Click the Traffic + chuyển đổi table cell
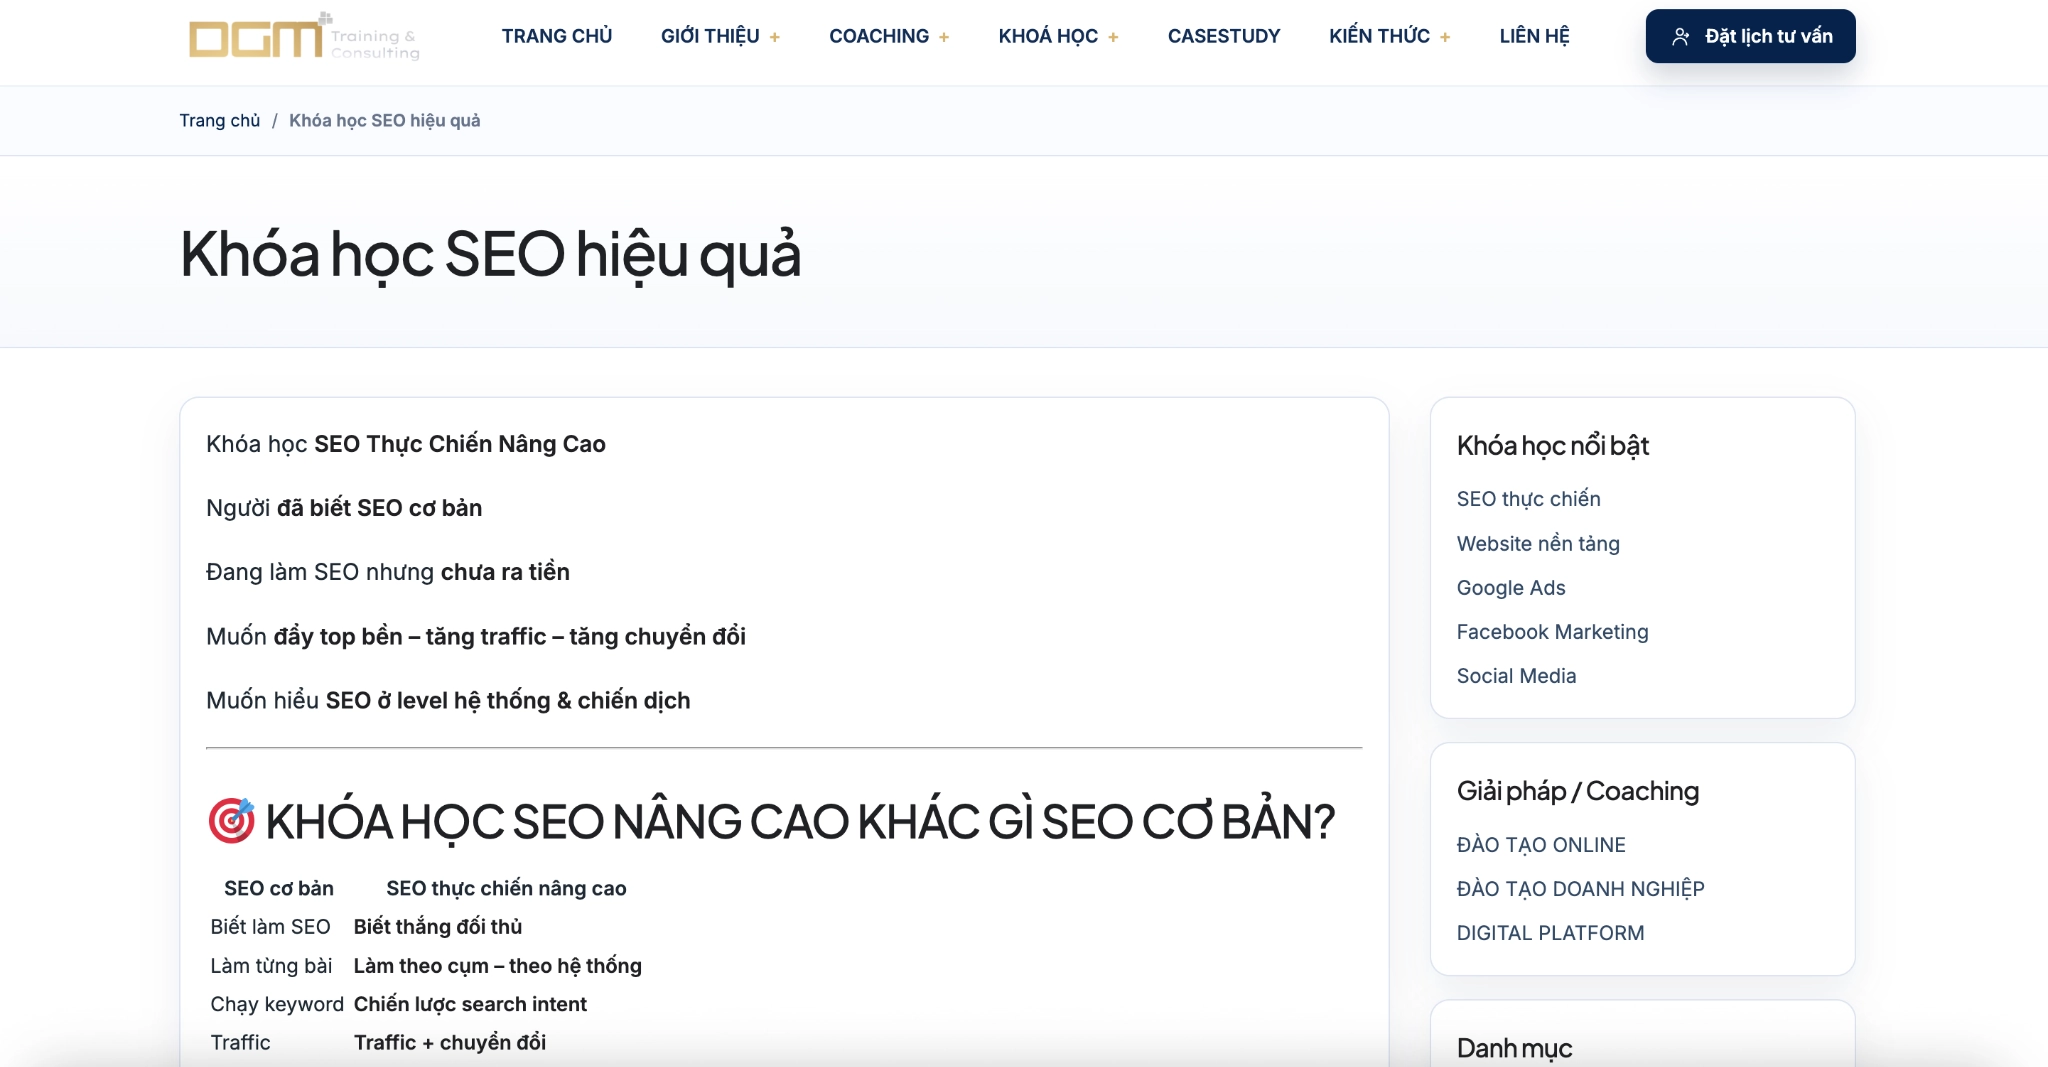 pos(450,1042)
